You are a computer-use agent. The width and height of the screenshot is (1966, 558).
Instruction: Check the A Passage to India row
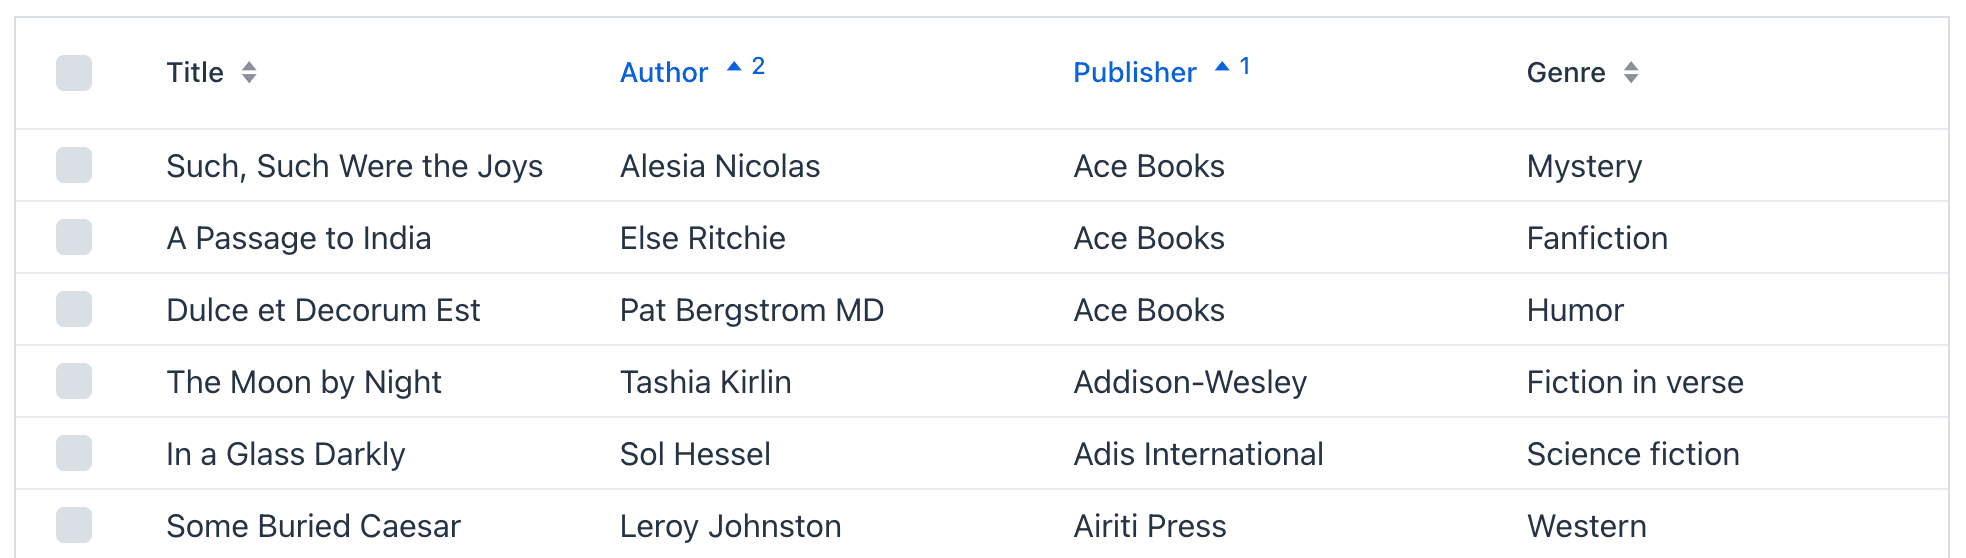(x=74, y=237)
